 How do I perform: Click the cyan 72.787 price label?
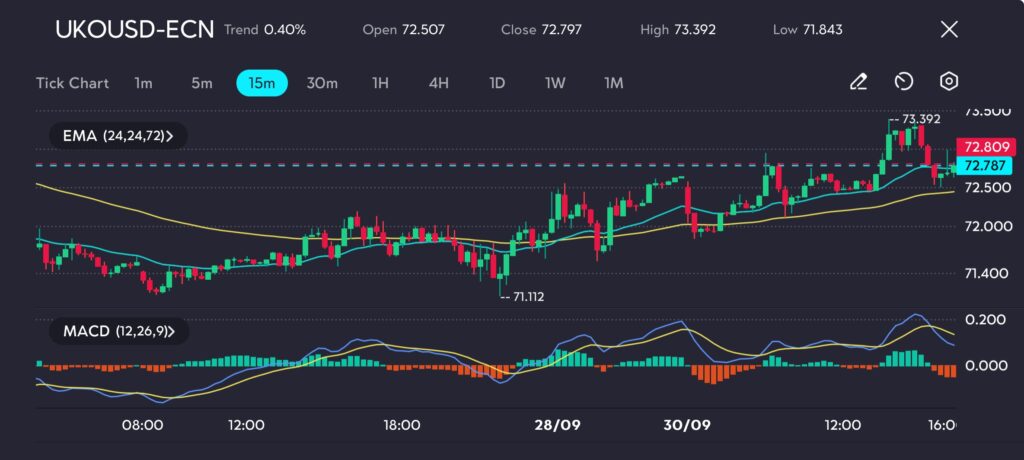click(x=984, y=165)
